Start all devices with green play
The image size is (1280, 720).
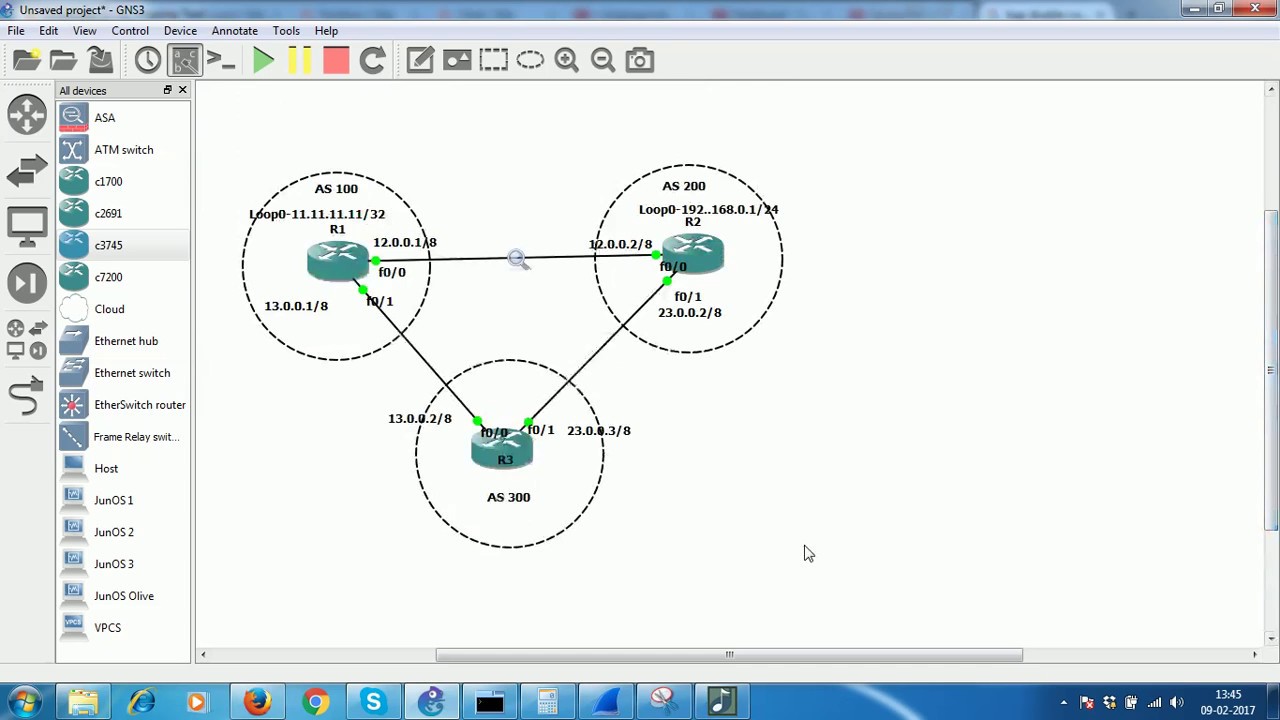264,60
